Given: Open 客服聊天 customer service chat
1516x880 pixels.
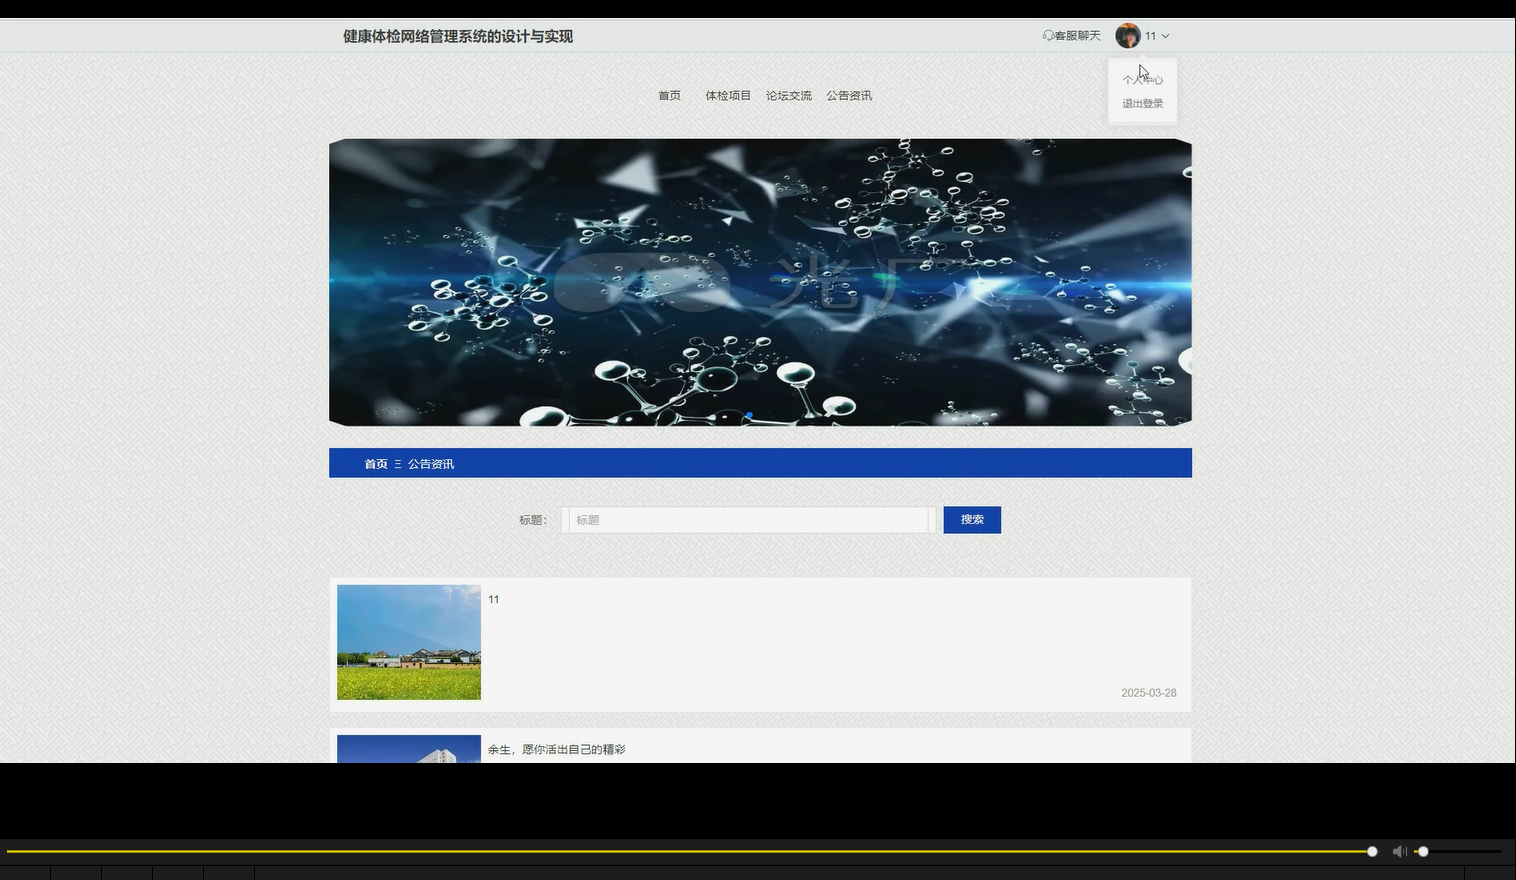Looking at the screenshot, I should tap(1071, 36).
